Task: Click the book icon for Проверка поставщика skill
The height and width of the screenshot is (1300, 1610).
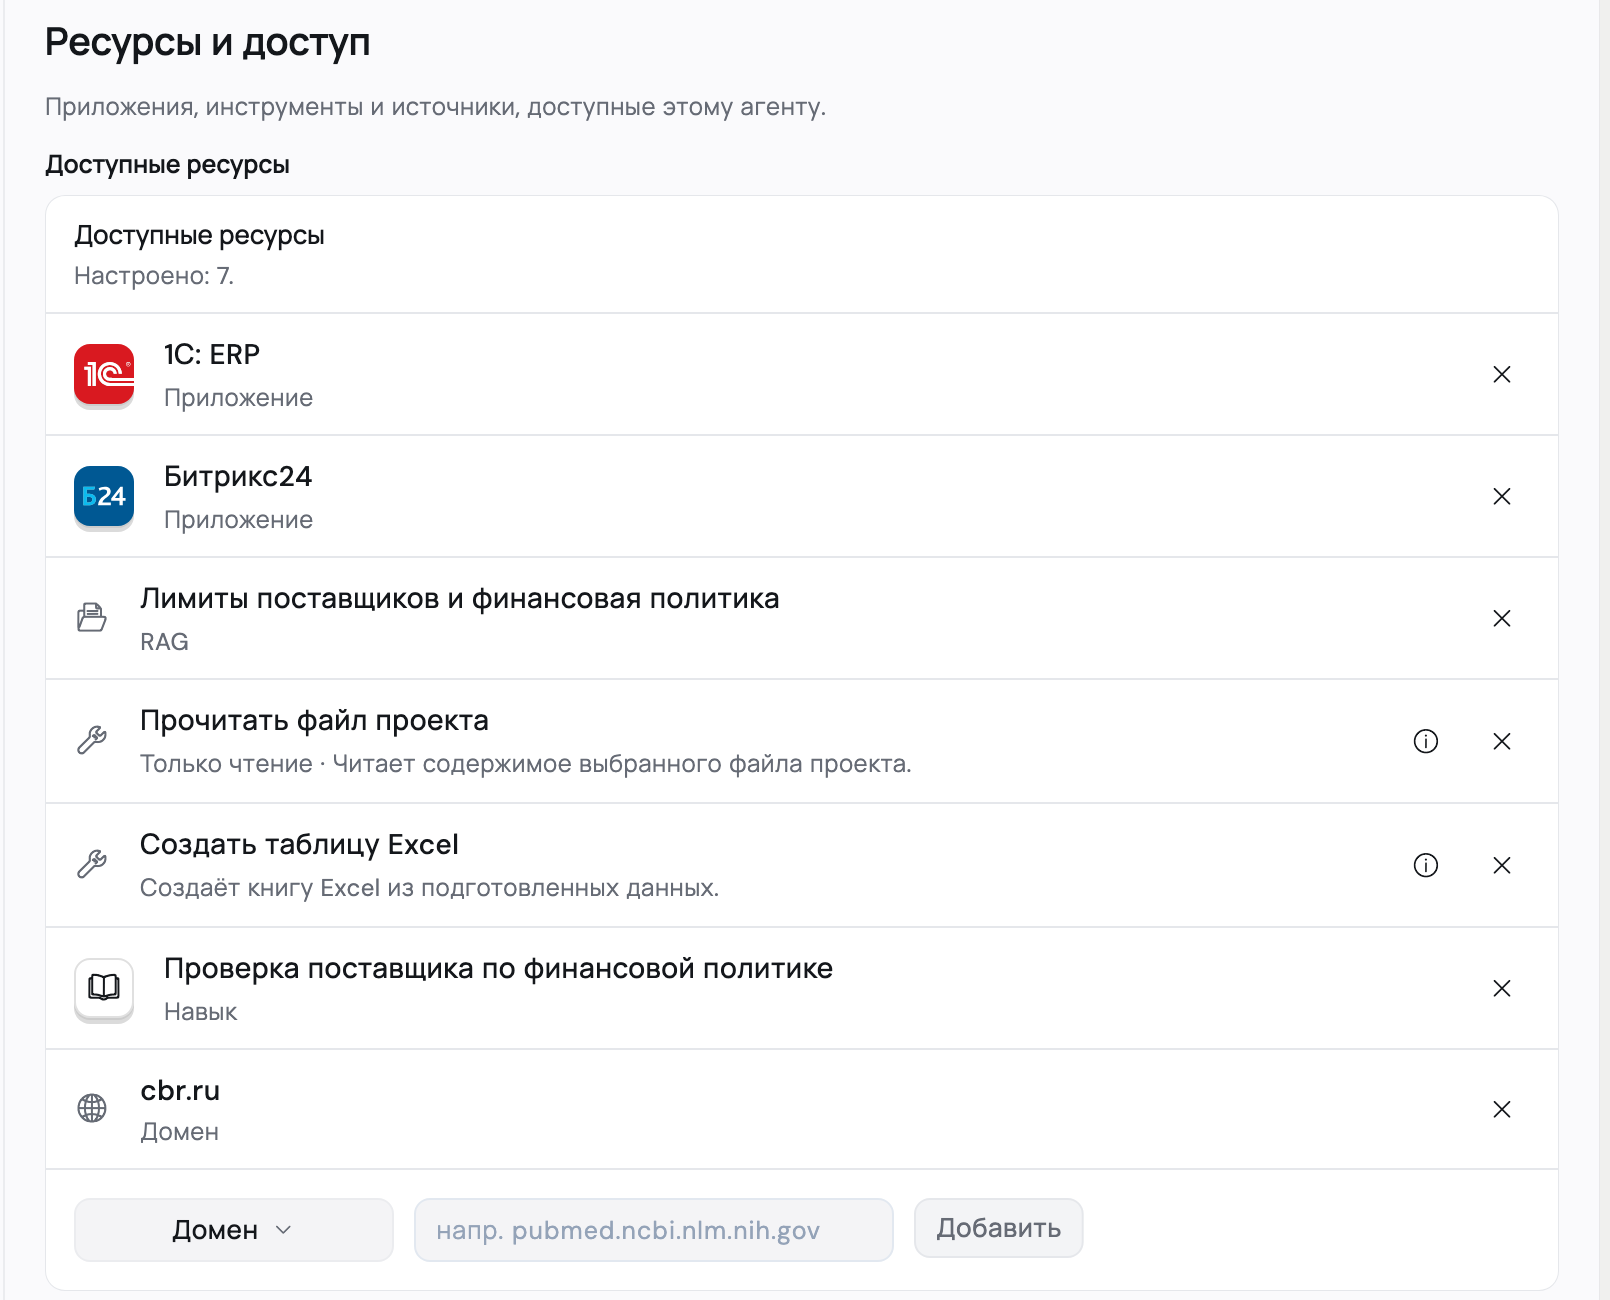Action: click(104, 988)
